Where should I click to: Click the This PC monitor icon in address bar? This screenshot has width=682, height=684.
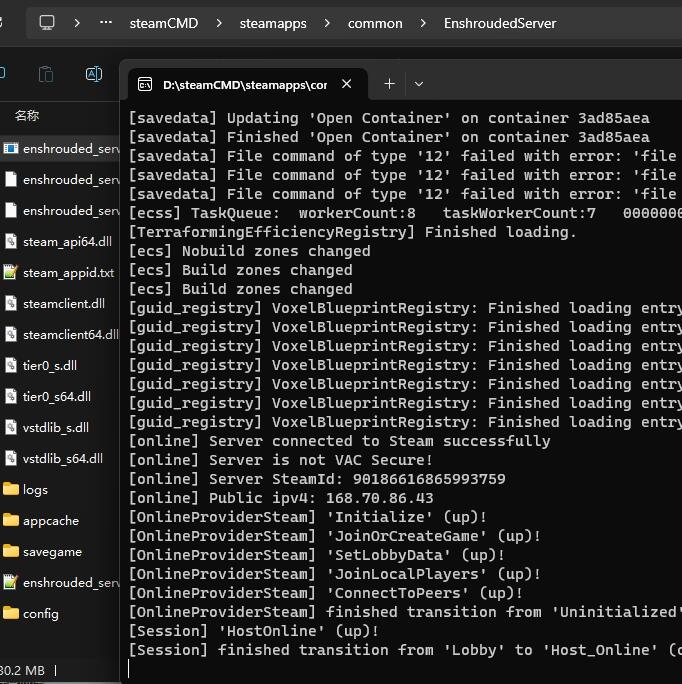coord(47,22)
